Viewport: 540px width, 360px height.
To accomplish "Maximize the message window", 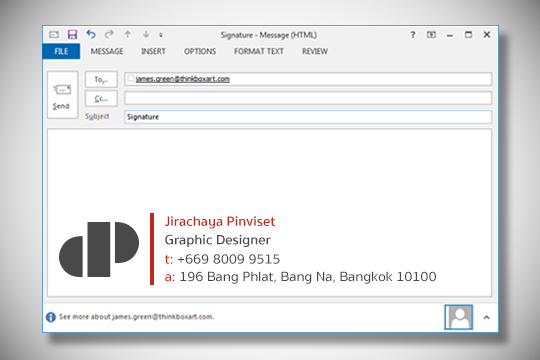I will point(468,34).
